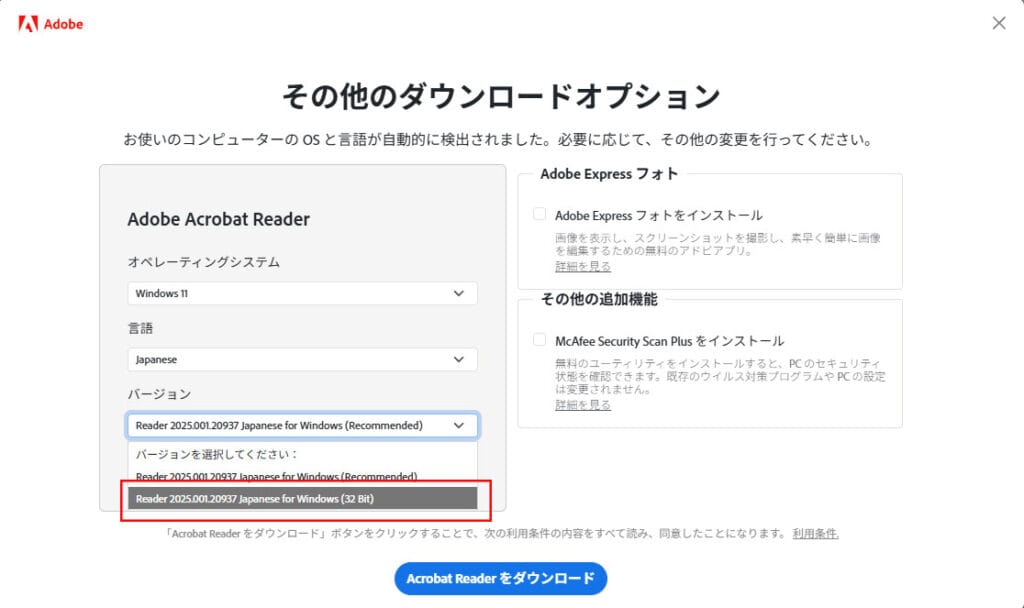Click the 'McAfee Security Scan Plus をインストール' label
The height and width of the screenshot is (608, 1024).
click(669, 341)
